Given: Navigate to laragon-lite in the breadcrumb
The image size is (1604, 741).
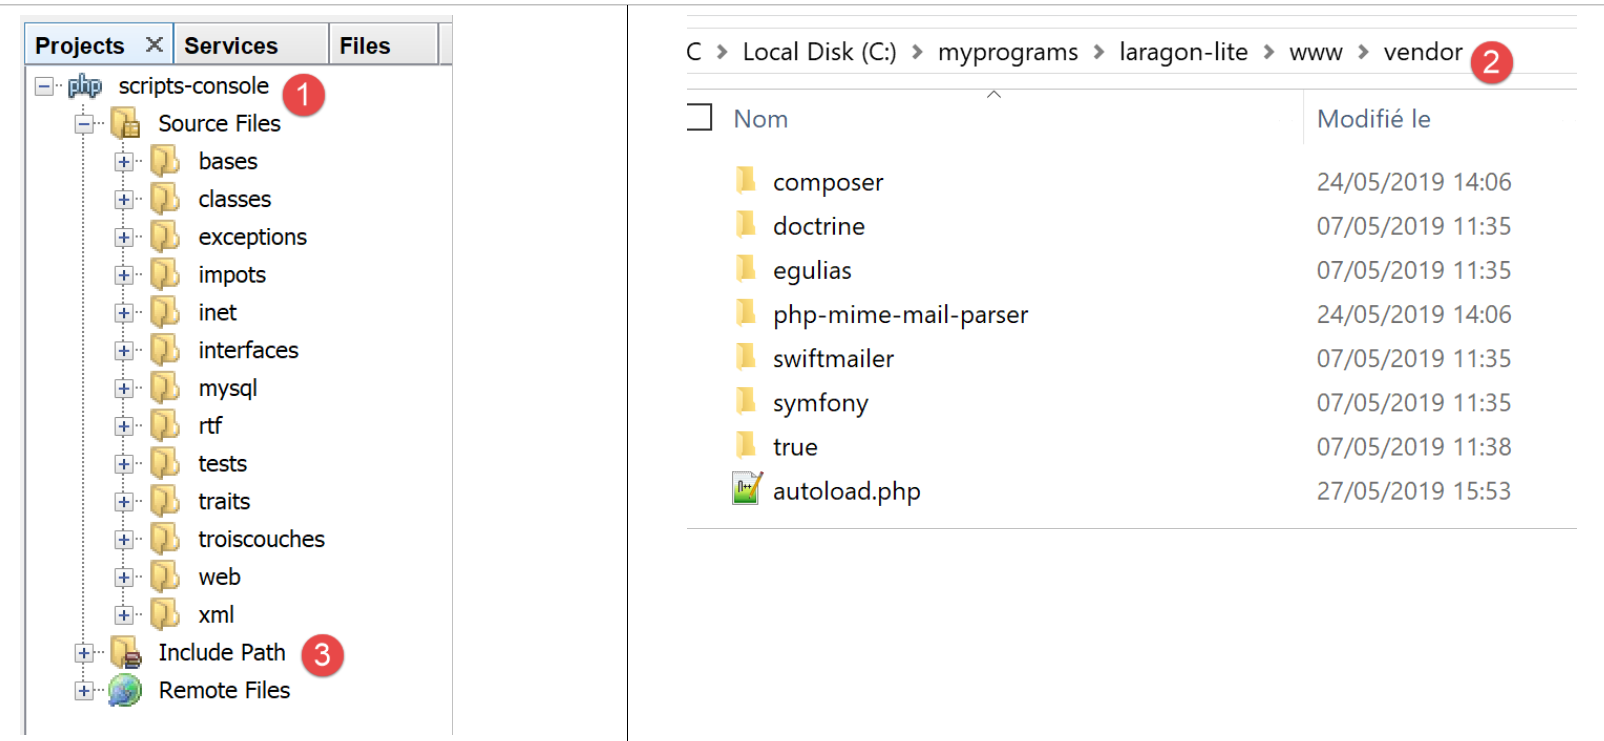Looking at the screenshot, I should pyautogui.click(x=1183, y=52).
